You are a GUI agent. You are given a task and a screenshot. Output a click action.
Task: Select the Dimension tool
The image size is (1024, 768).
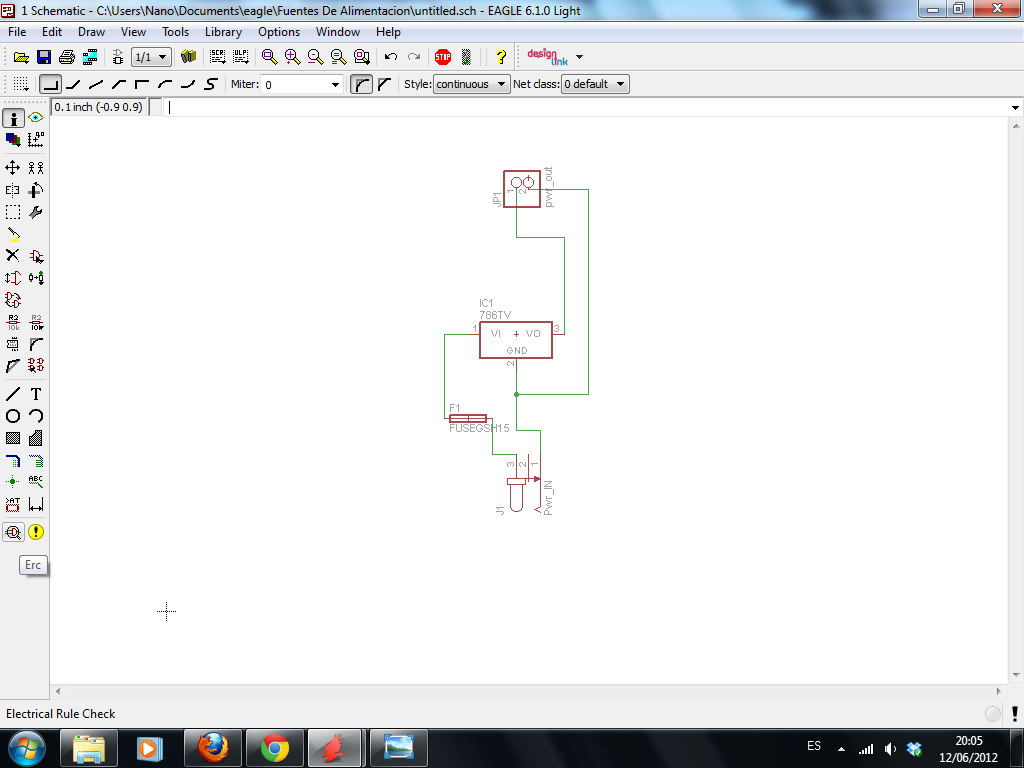36,504
